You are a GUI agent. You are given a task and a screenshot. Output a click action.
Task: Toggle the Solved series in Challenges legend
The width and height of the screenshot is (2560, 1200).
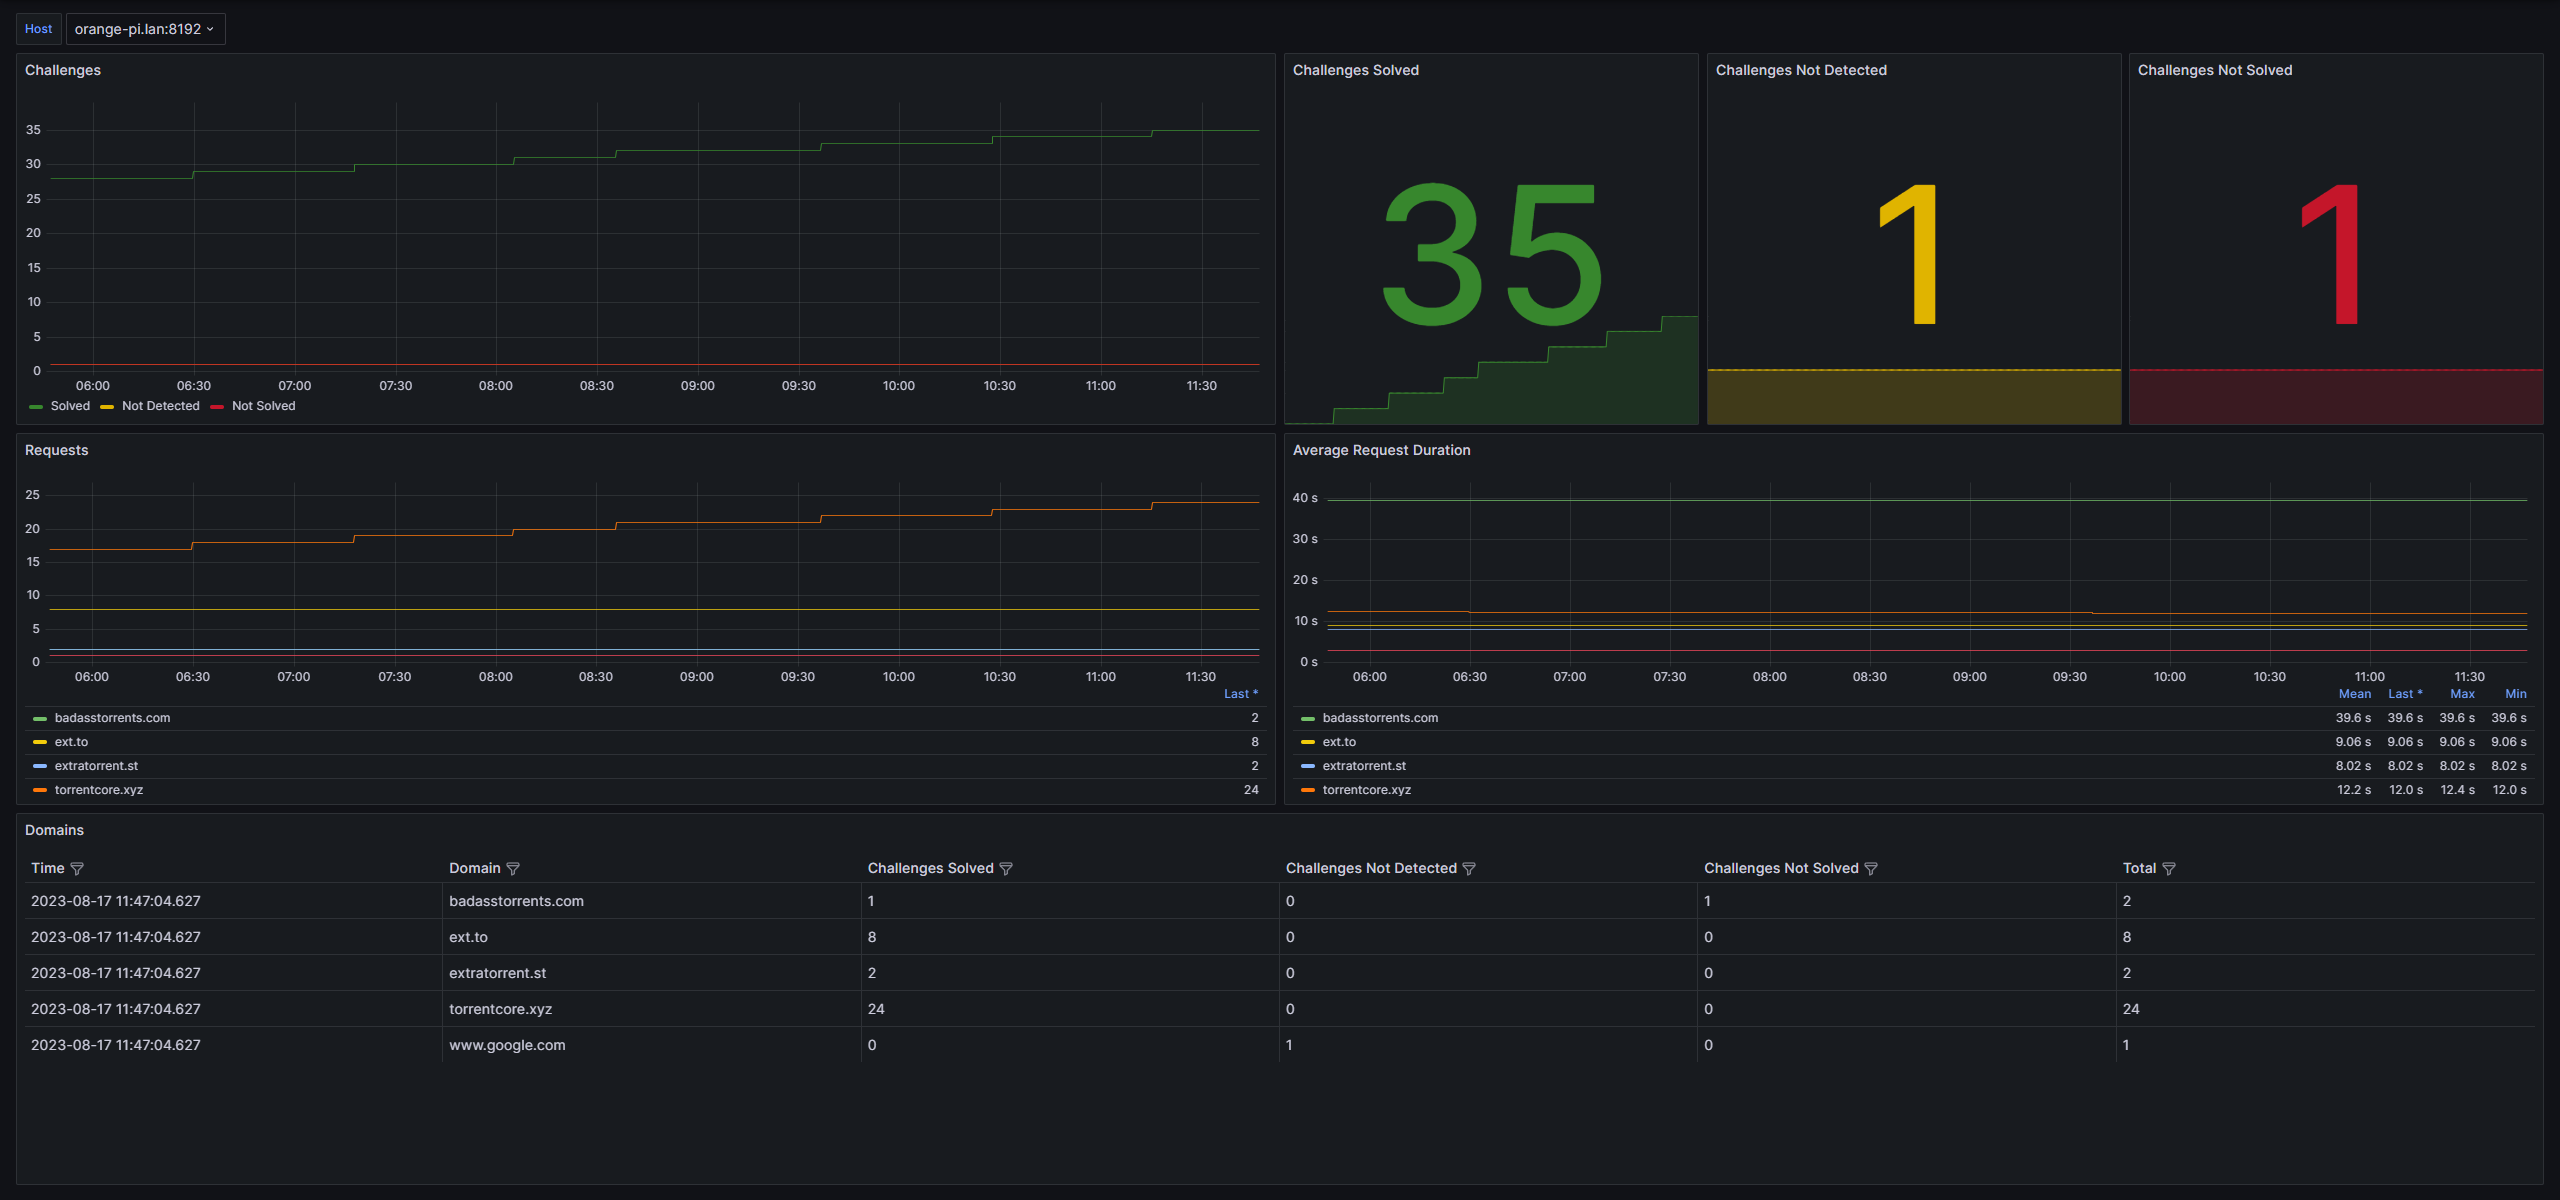coord(70,406)
